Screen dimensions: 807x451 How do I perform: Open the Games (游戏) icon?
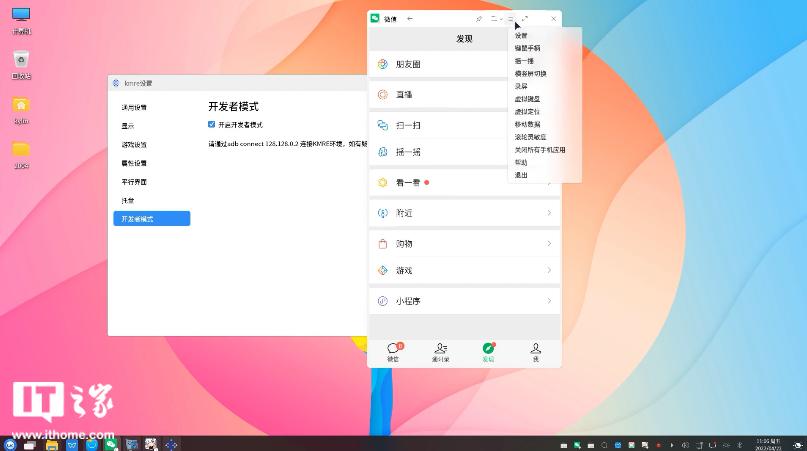pos(382,270)
